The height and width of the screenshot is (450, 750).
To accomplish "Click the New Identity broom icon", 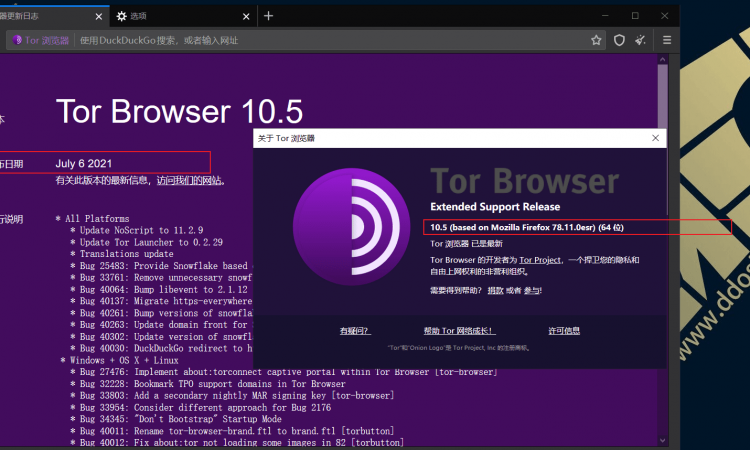I will click(x=640, y=40).
